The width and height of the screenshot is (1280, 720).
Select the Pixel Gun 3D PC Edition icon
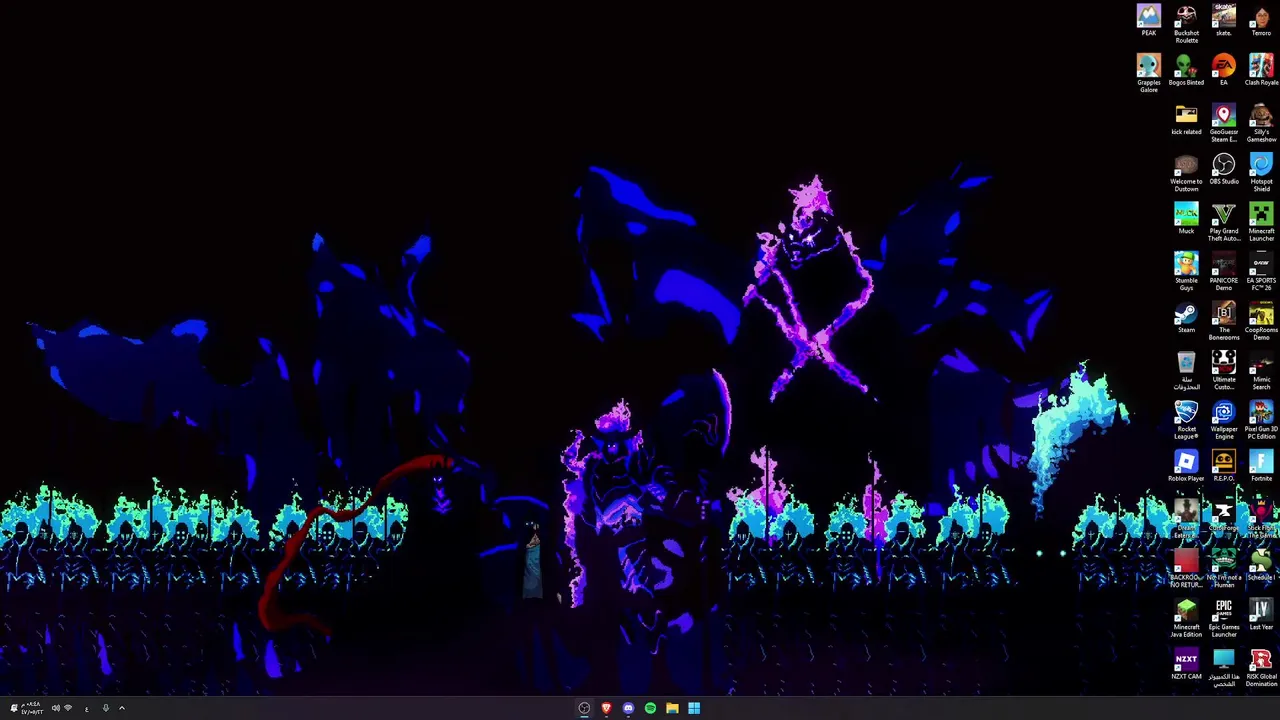[1261, 420]
